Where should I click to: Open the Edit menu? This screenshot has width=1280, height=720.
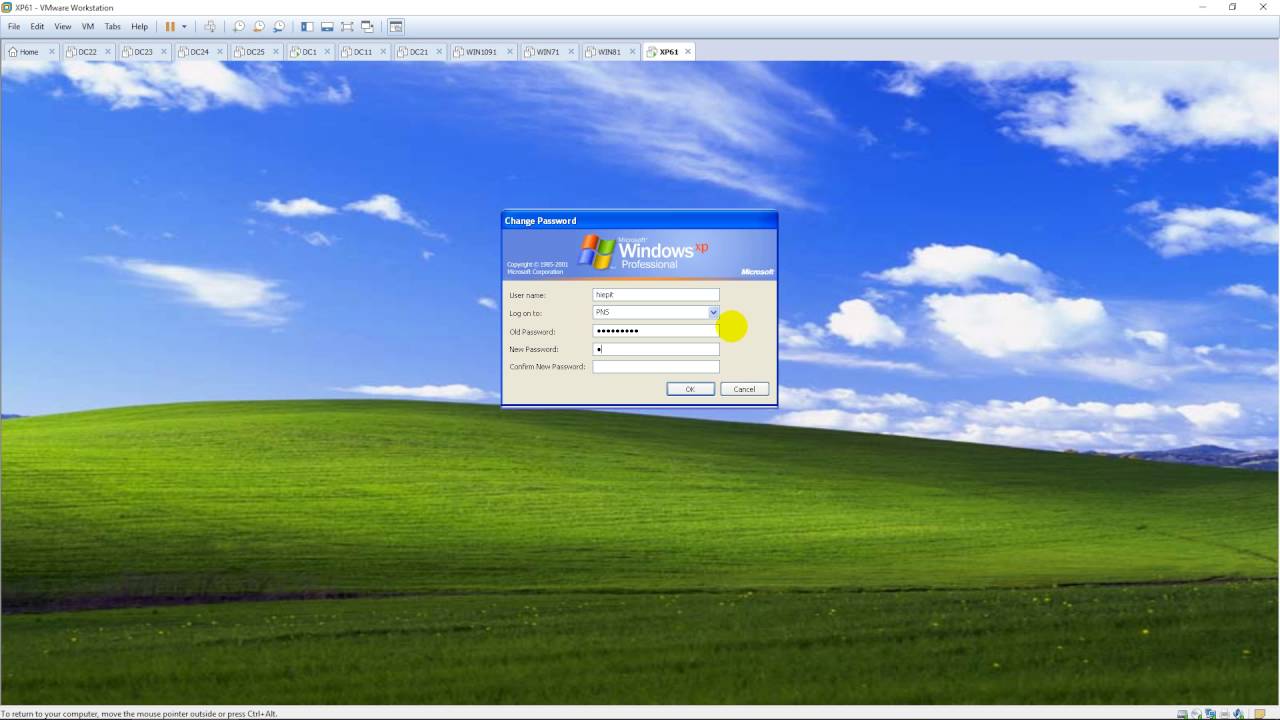[x=37, y=27]
